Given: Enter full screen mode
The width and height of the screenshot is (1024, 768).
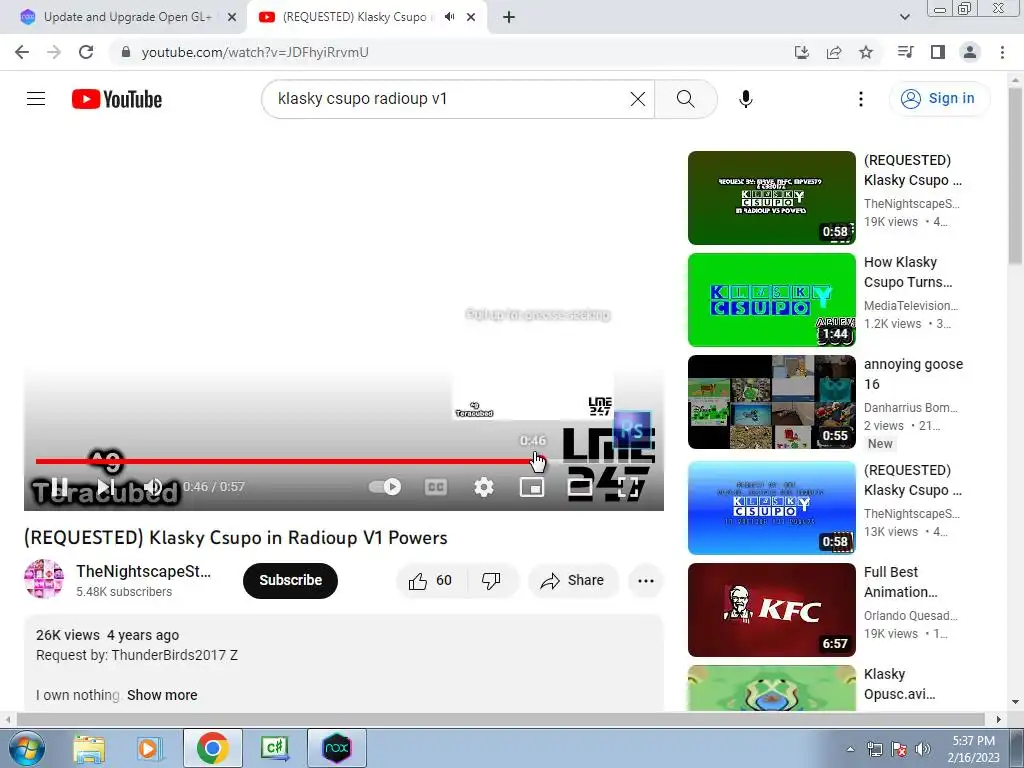Looking at the screenshot, I should (x=628, y=487).
